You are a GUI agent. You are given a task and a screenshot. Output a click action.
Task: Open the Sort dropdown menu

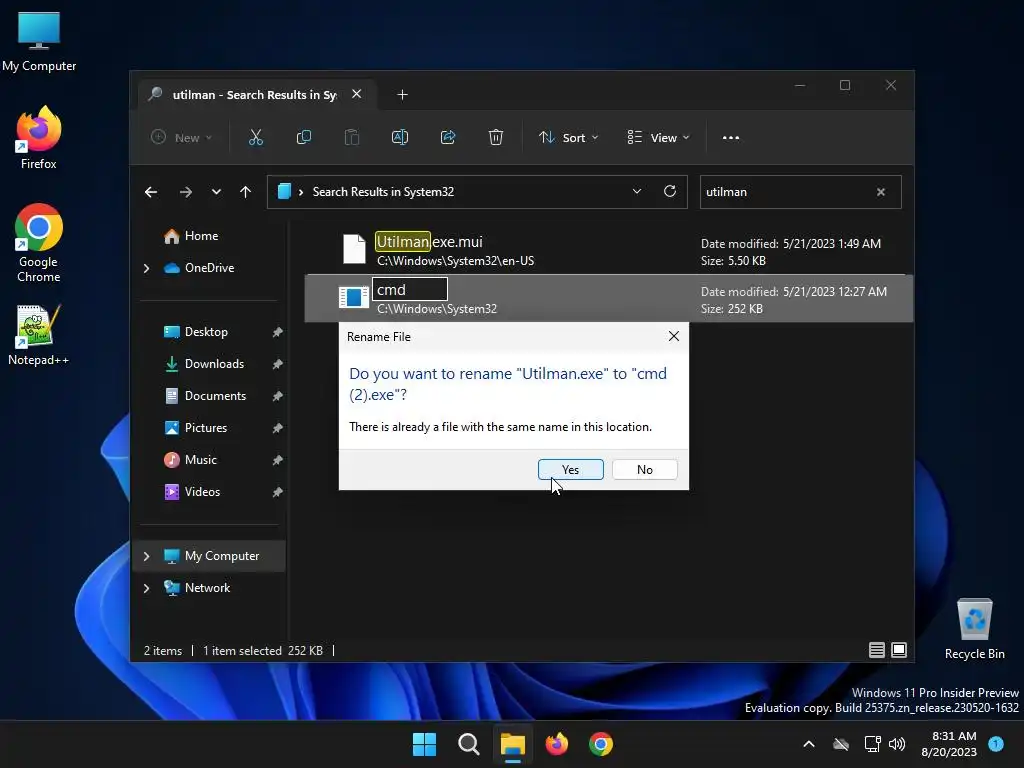point(568,137)
